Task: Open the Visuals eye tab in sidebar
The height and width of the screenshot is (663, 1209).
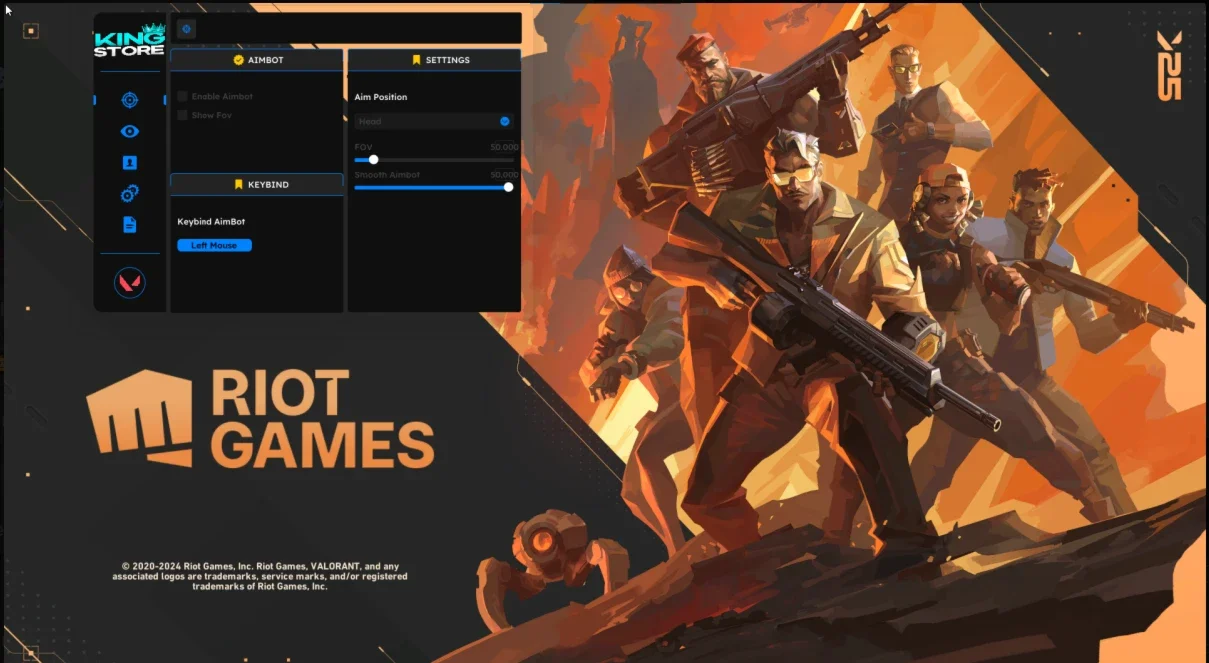Action: point(129,132)
